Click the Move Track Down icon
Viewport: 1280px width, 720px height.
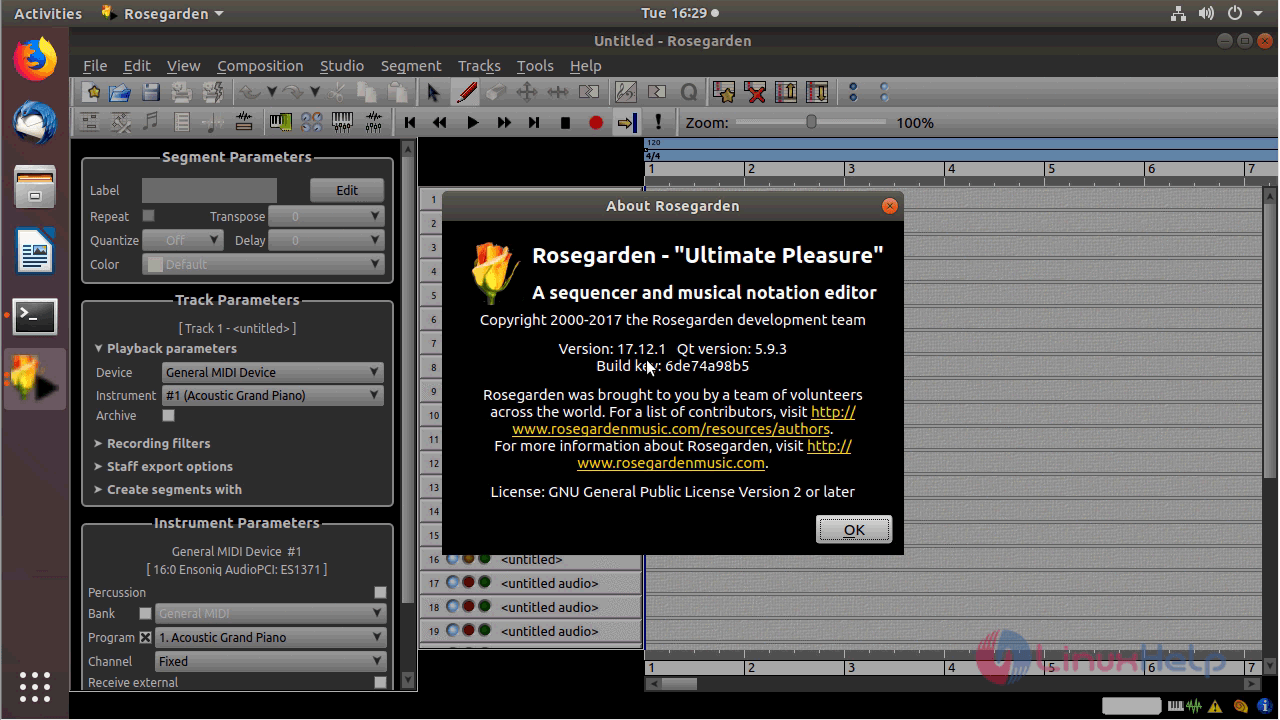pos(817,92)
